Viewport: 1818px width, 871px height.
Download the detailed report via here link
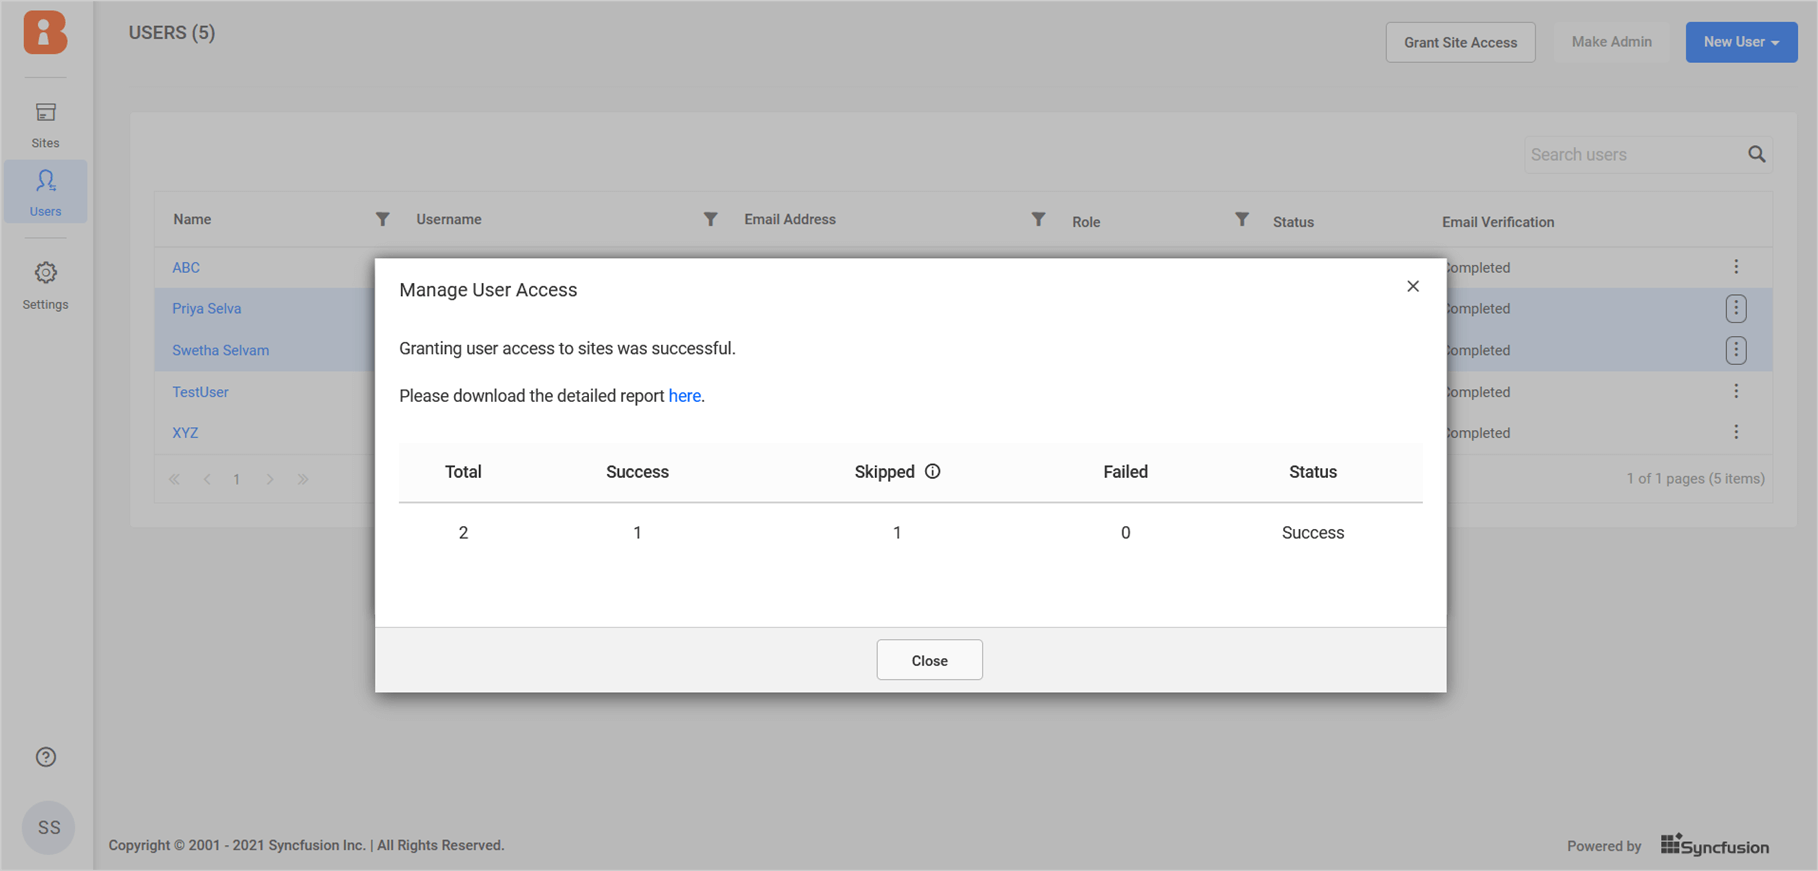pos(684,396)
